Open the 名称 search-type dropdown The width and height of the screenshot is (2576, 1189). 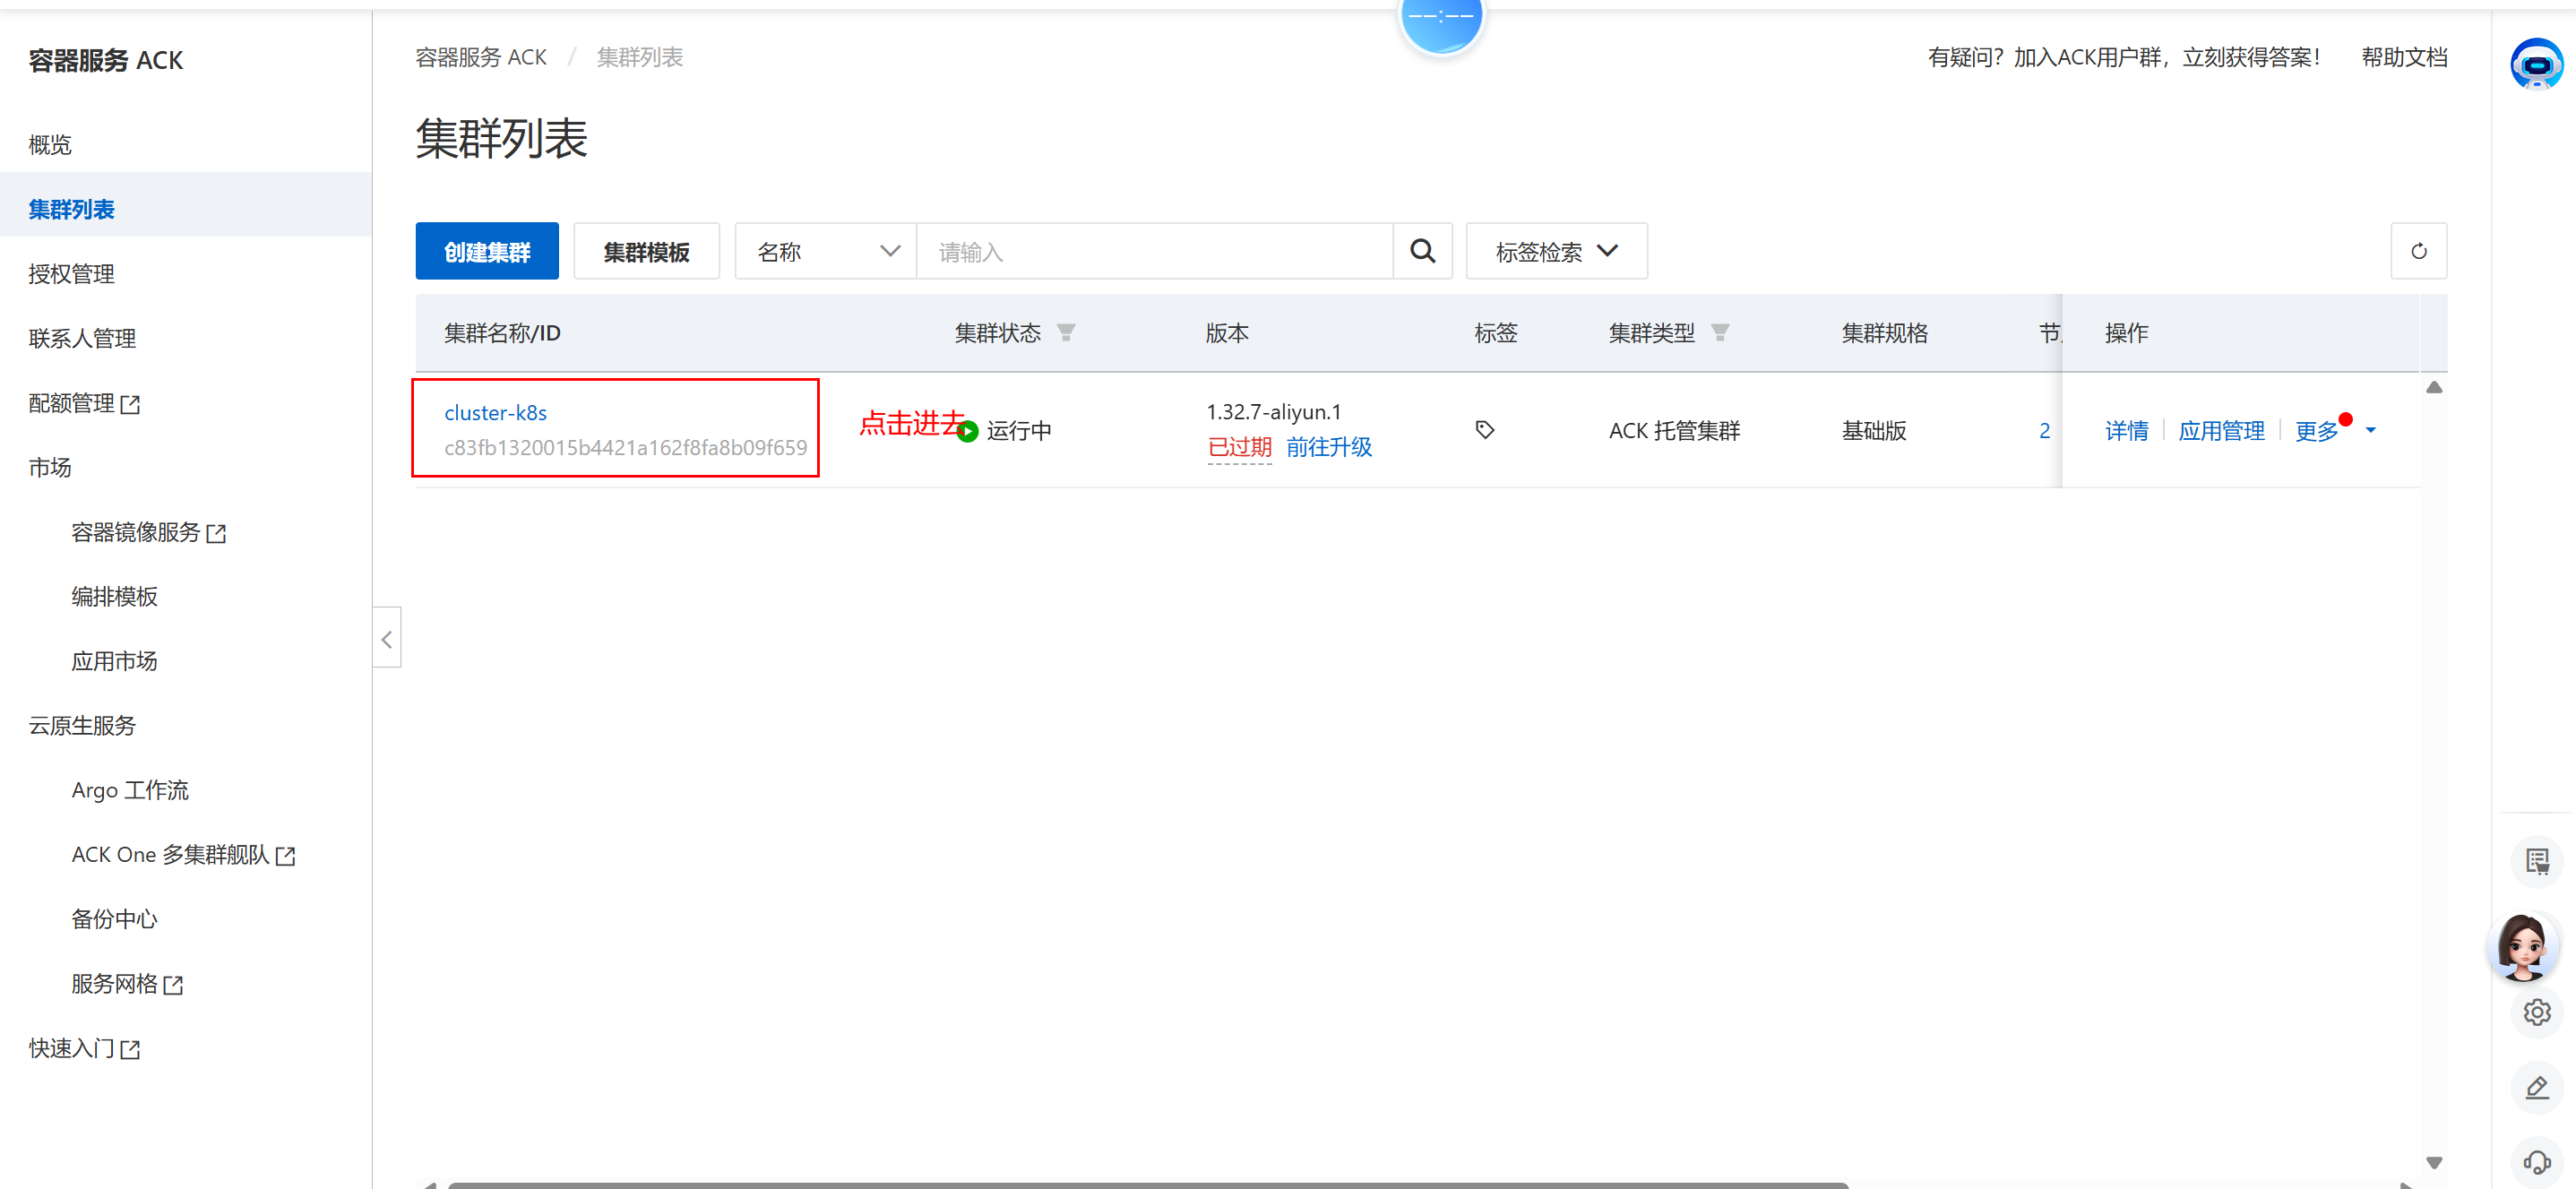[826, 251]
